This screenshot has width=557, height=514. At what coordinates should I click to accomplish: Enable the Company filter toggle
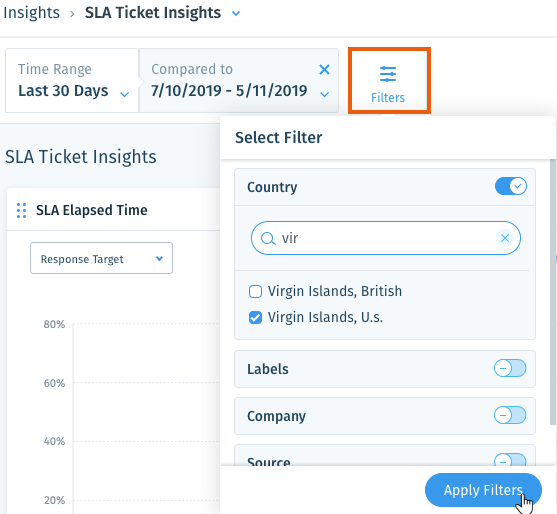(x=510, y=415)
